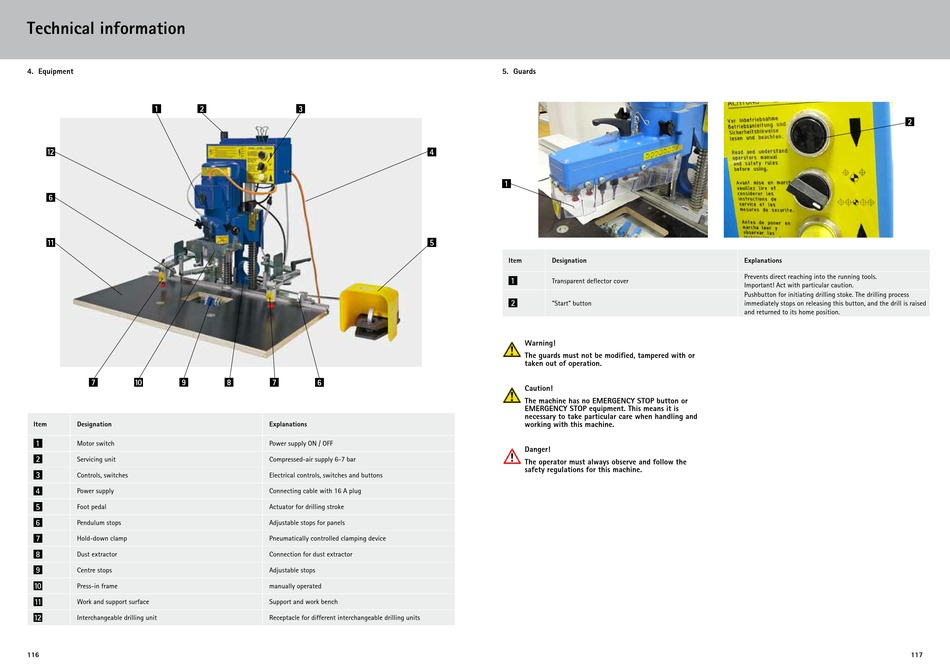Click the yellow Warning triangle icon
This screenshot has width=950, height=672.
click(512, 350)
